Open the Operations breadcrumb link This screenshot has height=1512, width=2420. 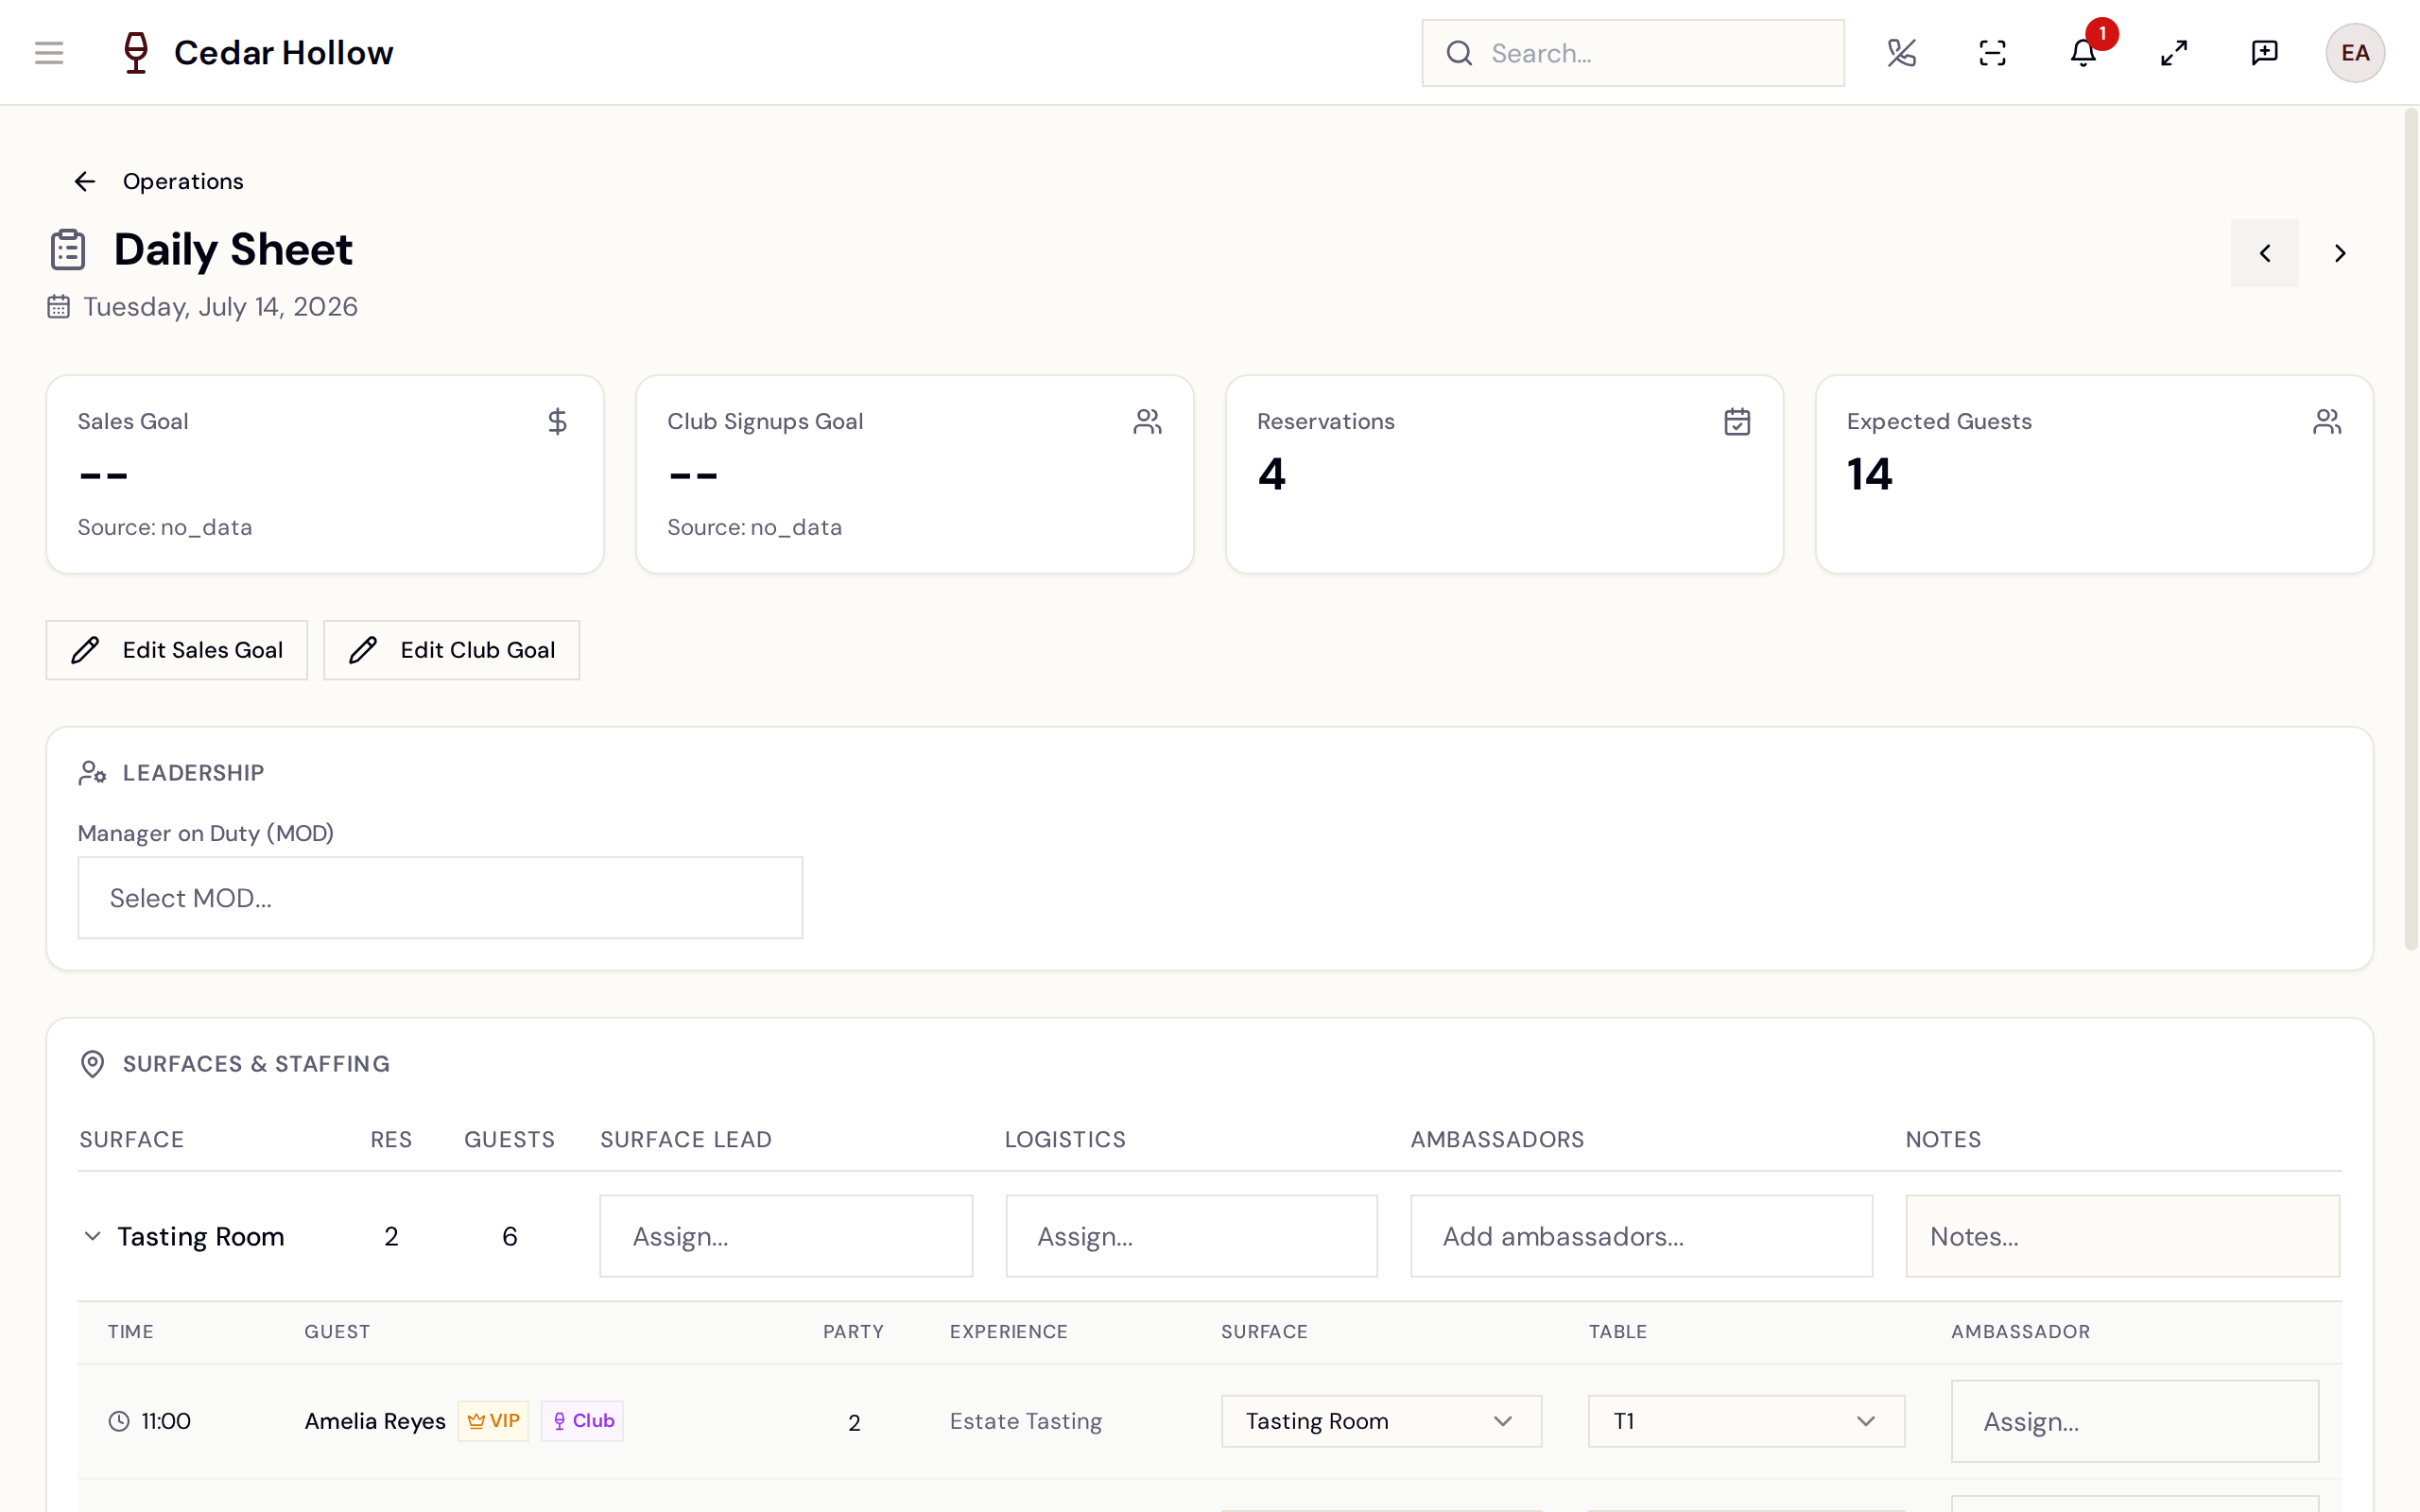pyautogui.click(x=183, y=181)
